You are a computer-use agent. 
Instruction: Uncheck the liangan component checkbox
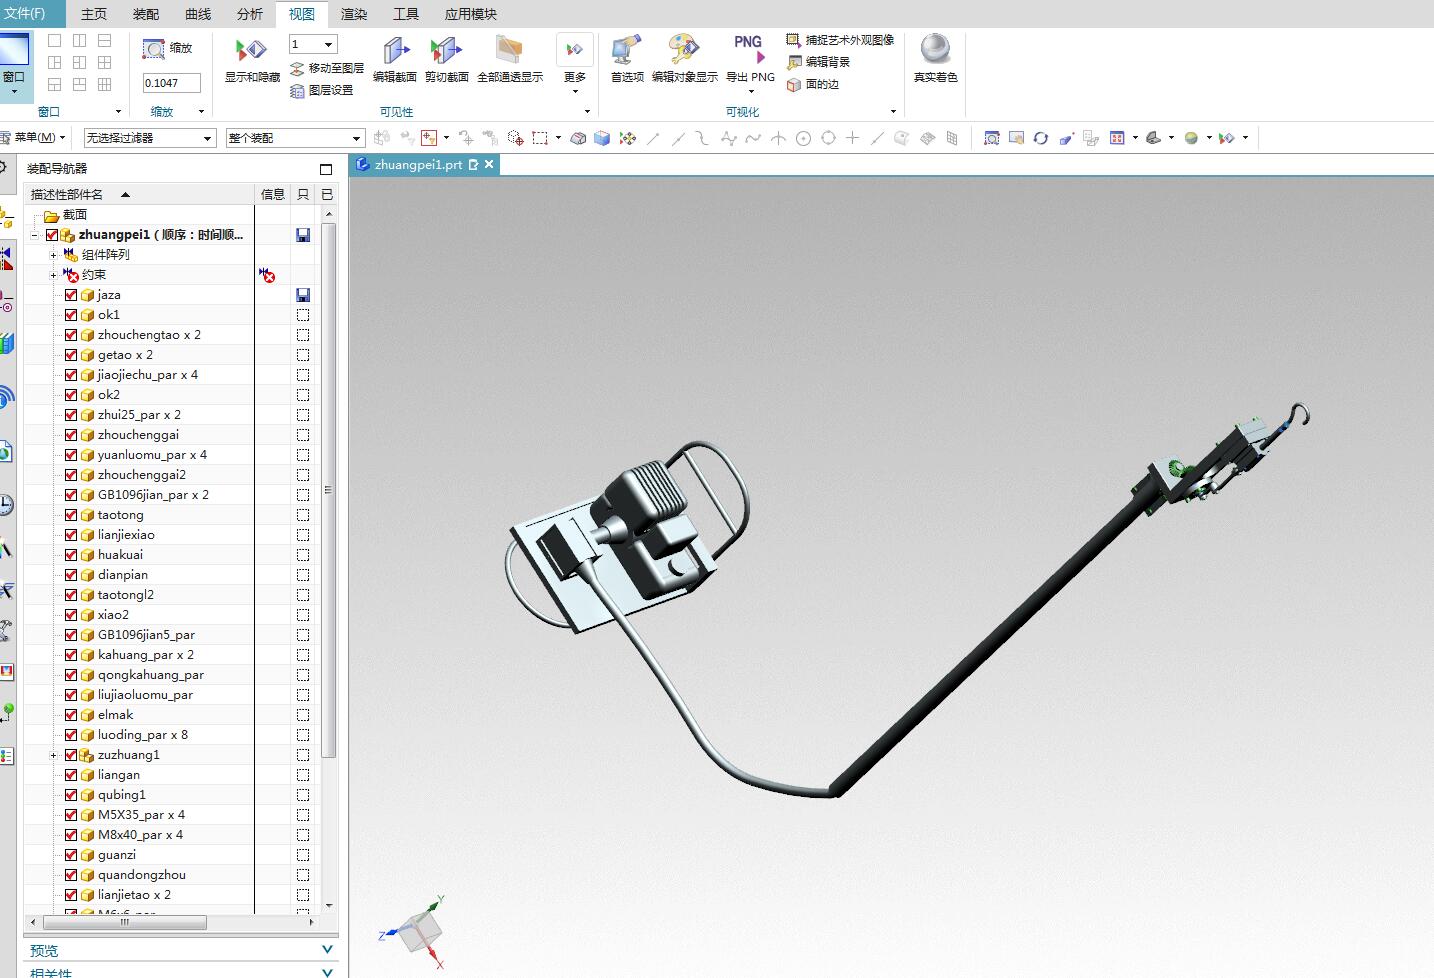tap(71, 775)
